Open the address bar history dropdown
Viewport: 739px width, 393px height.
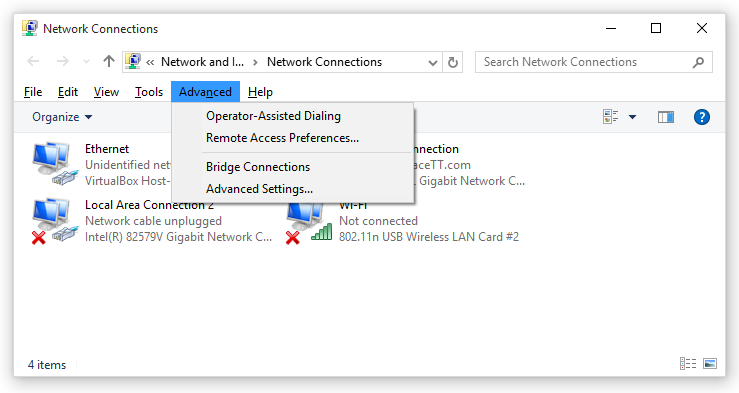(x=433, y=62)
